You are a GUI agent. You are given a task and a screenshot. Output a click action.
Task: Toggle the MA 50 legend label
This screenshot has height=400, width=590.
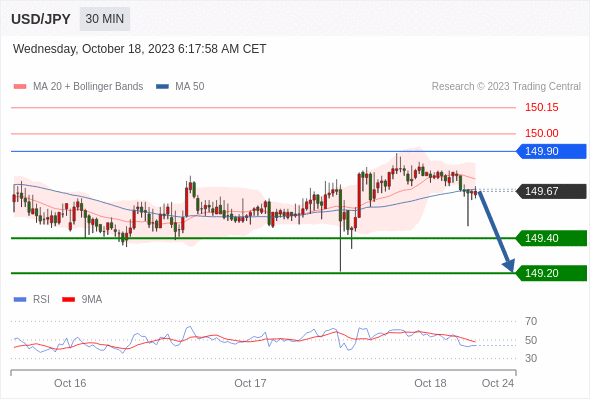[x=190, y=87]
